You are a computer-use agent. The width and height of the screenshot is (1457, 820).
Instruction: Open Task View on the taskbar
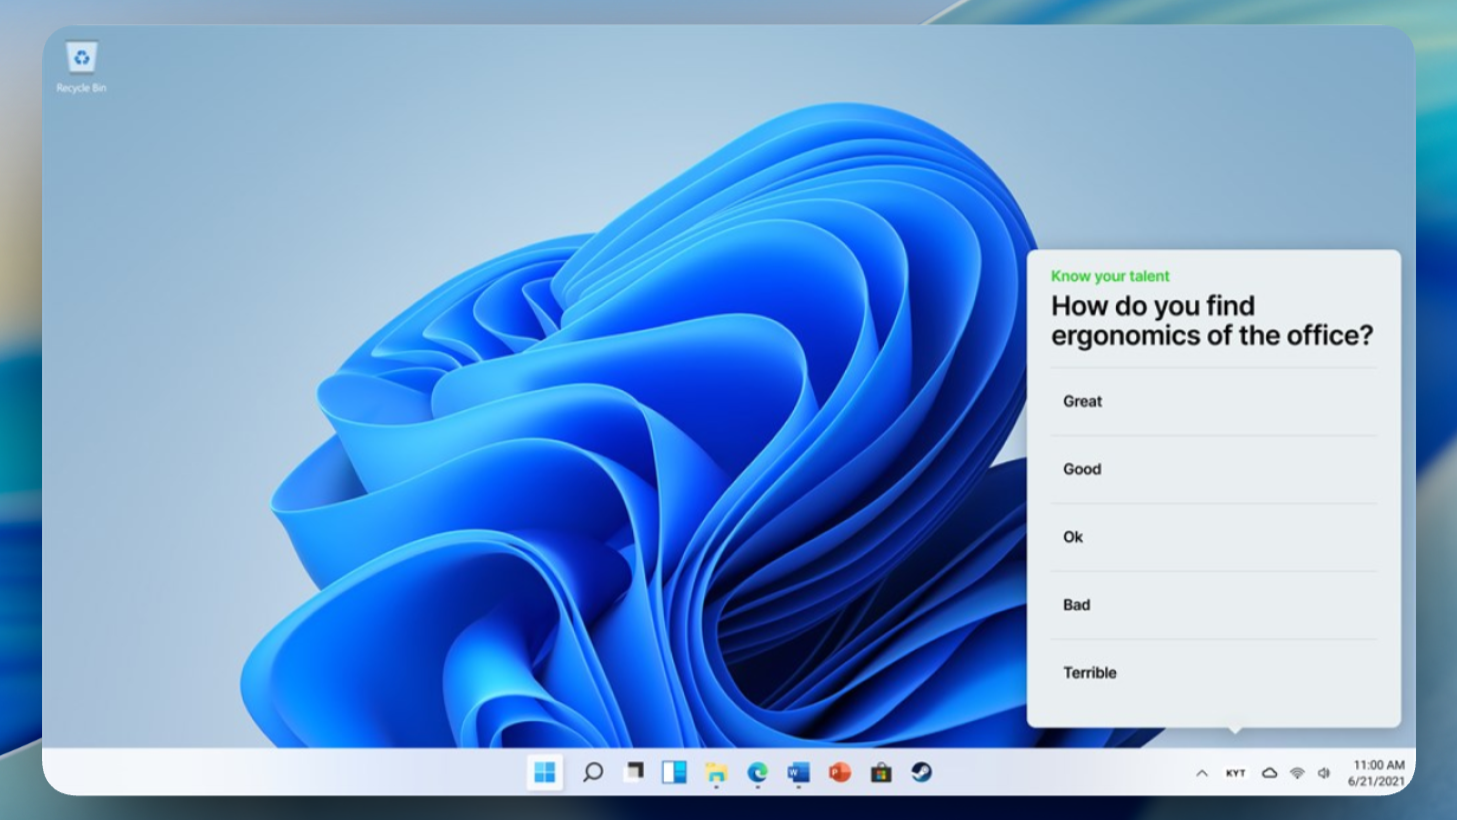pyautogui.click(x=634, y=772)
